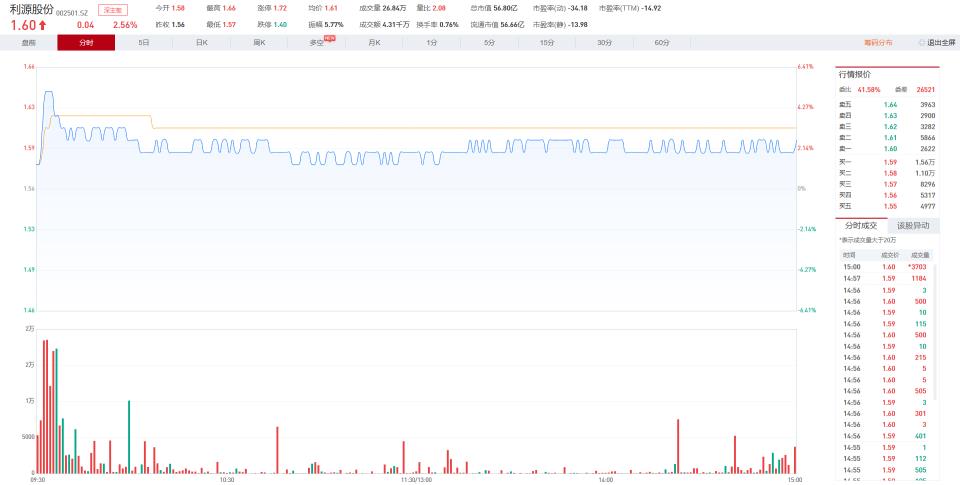Switch to the 分时成交 trades tab
Screen dimensions: 960x485
click(861, 226)
